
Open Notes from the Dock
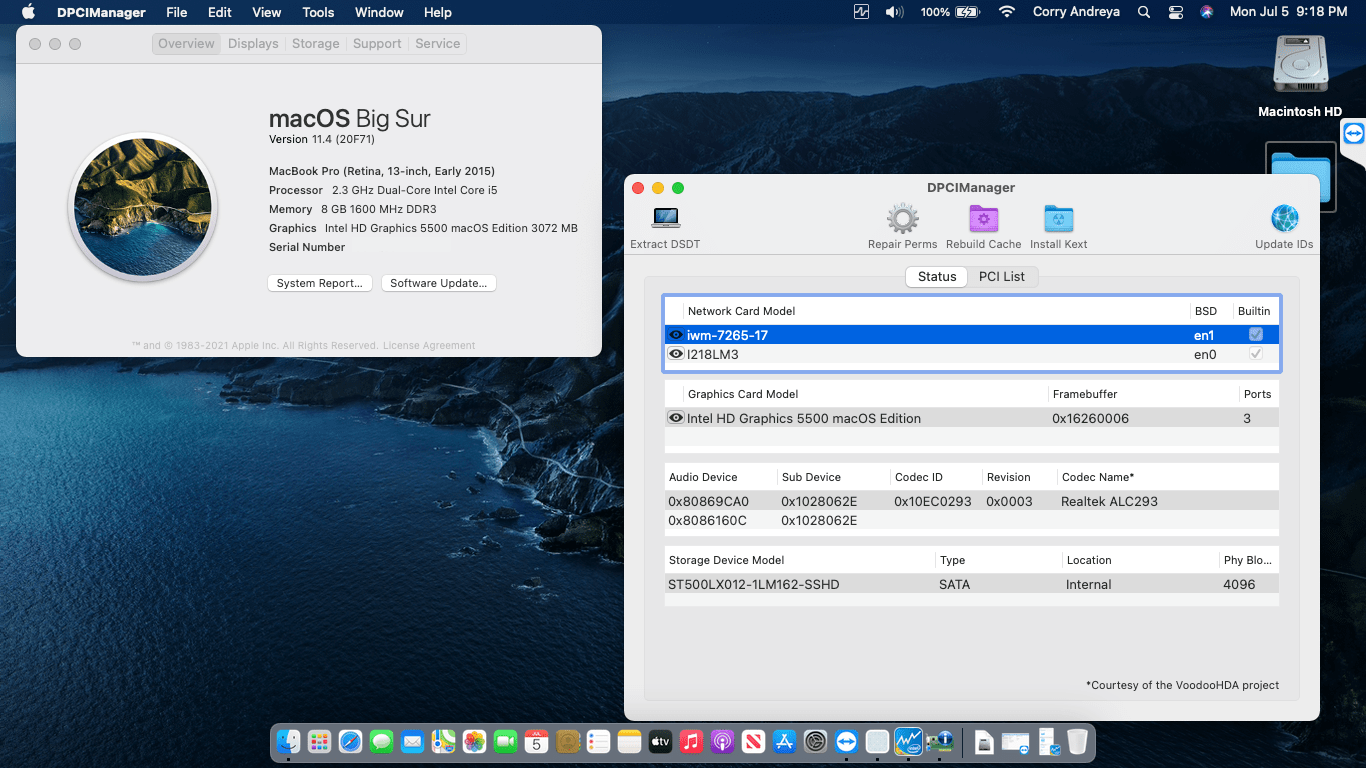629,741
